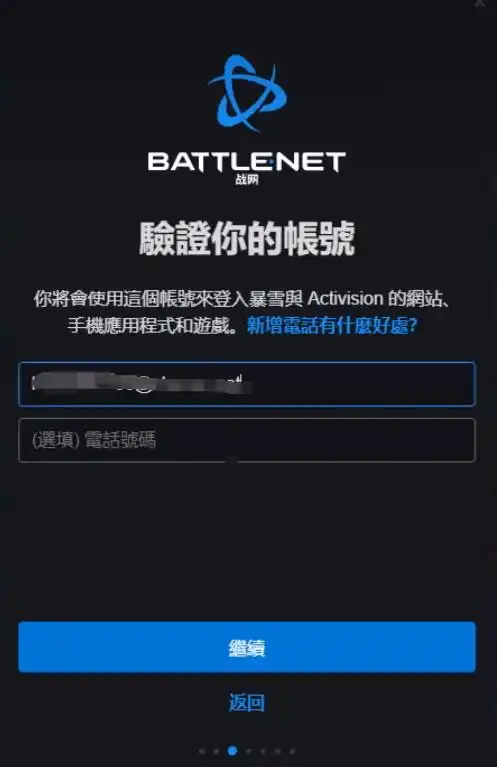The image size is (497, 767).
Task: Select the first progress dot
Action: click(202, 750)
